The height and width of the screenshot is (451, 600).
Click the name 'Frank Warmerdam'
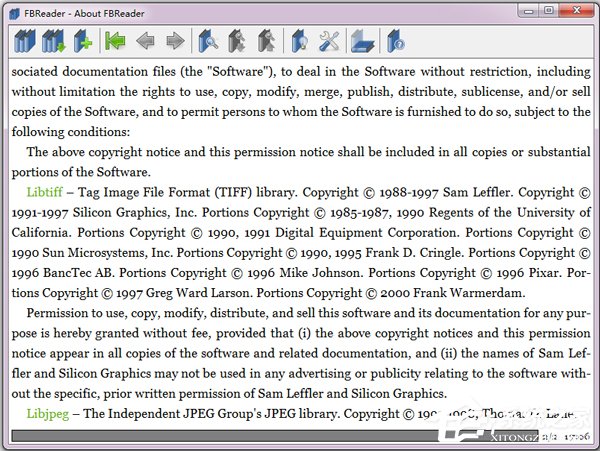coord(468,293)
